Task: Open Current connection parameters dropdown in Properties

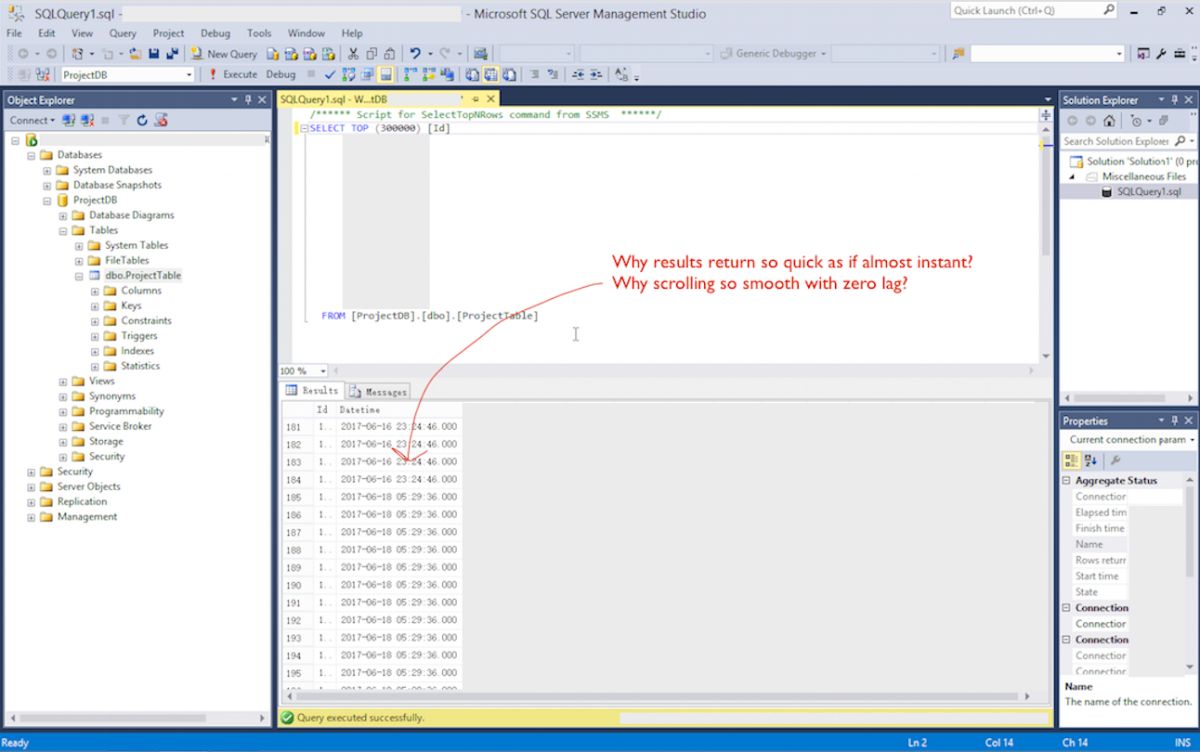Action: (1191, 440)
